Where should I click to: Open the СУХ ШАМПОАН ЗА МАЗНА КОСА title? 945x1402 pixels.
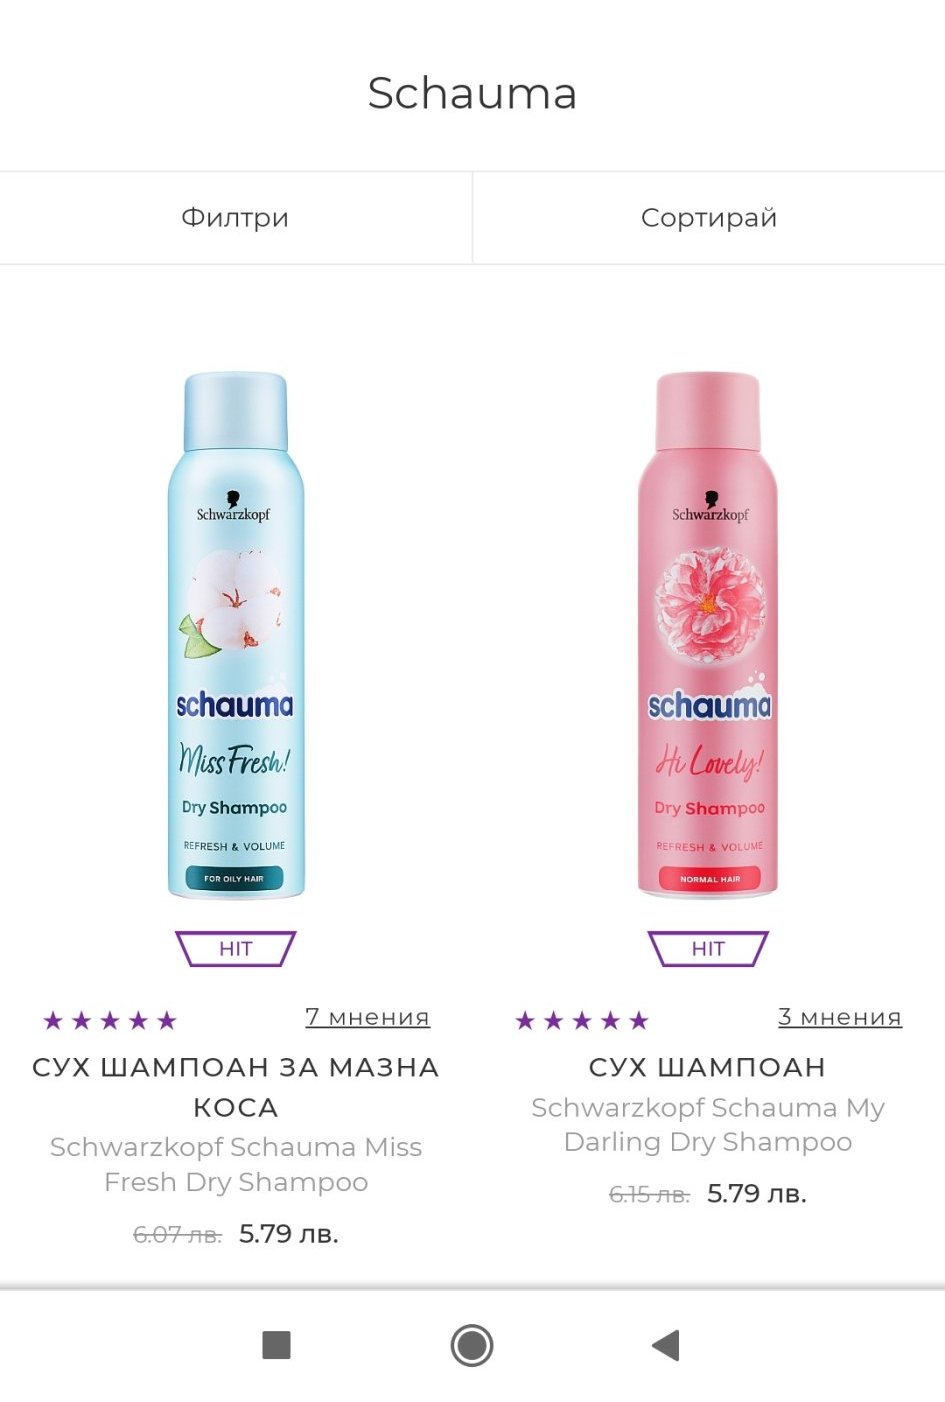coord(236,1087)
